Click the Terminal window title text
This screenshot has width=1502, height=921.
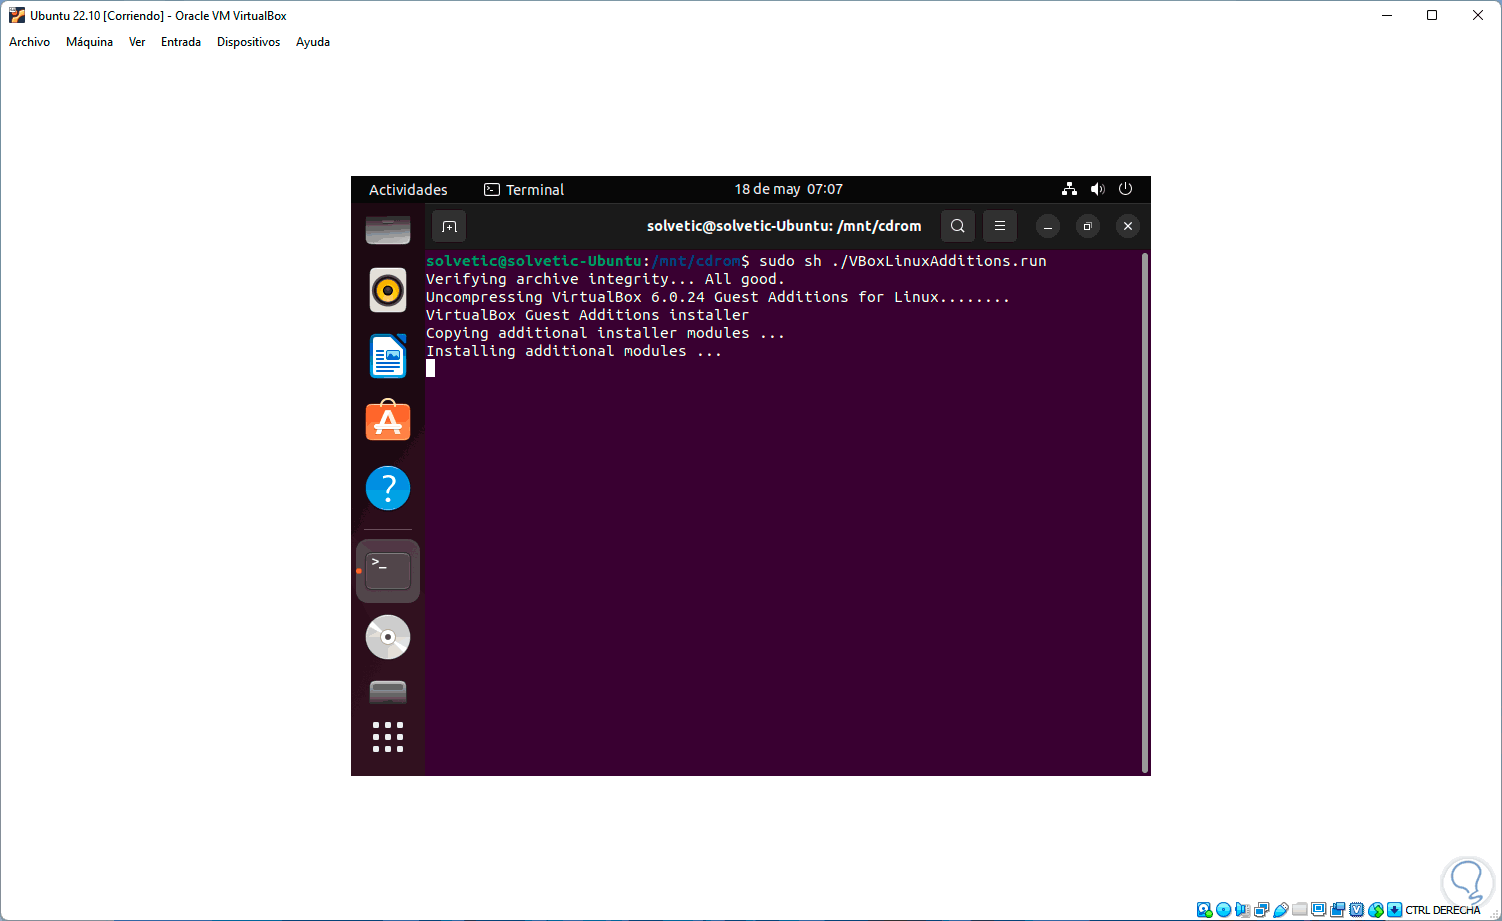pyautogui.click(x=784, y=226)
